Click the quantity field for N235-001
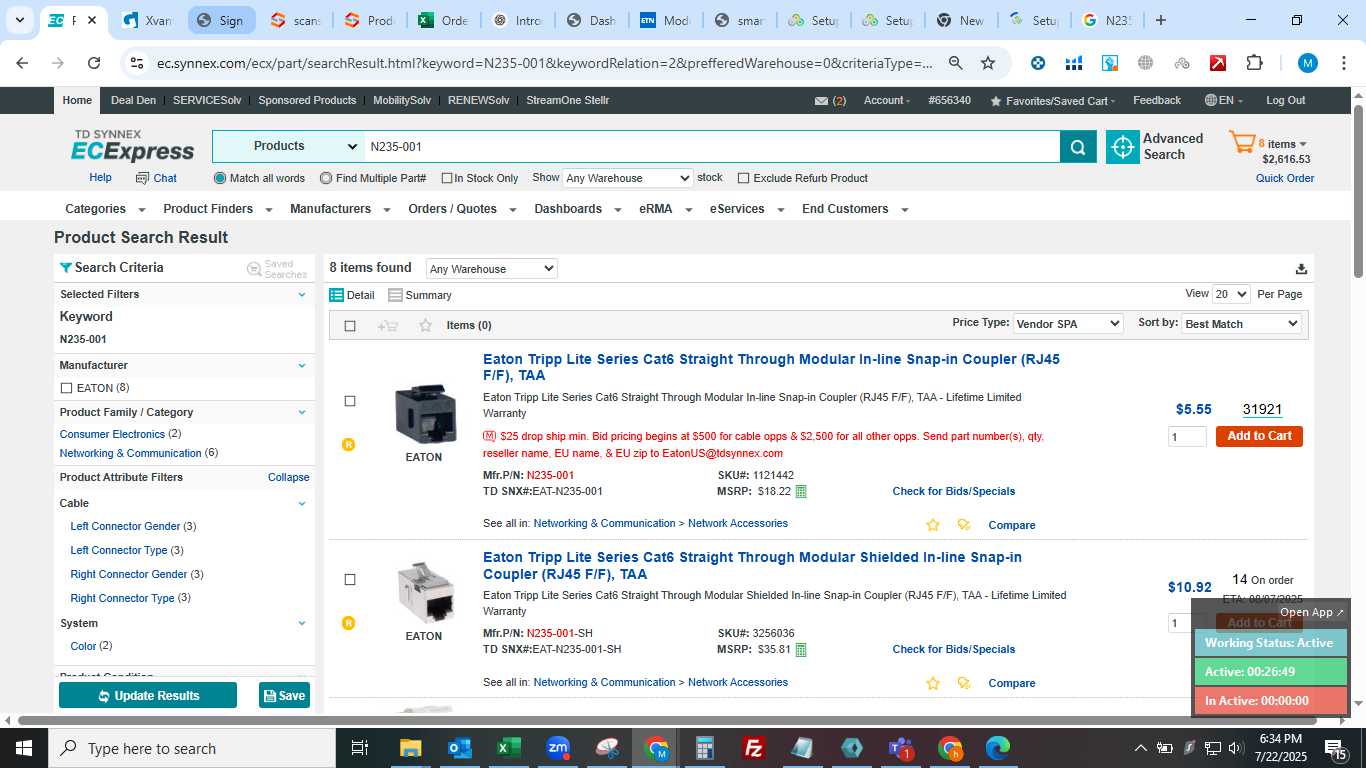Viewport: 1366px width, 768px height. [x=1187, y=437]
